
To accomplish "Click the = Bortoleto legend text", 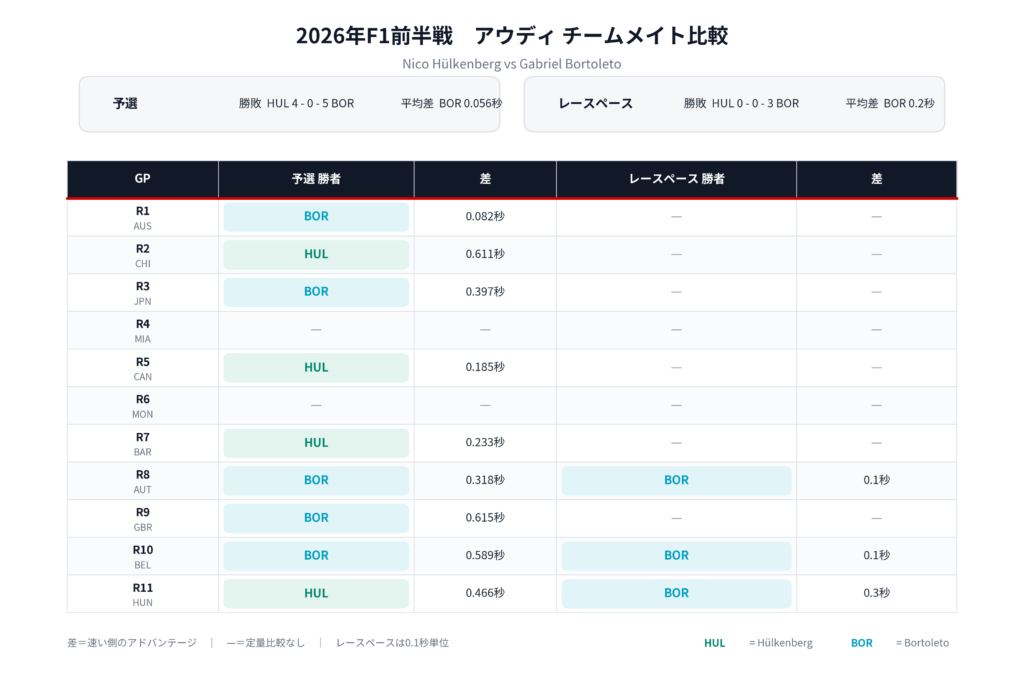I will pos(922,643).
